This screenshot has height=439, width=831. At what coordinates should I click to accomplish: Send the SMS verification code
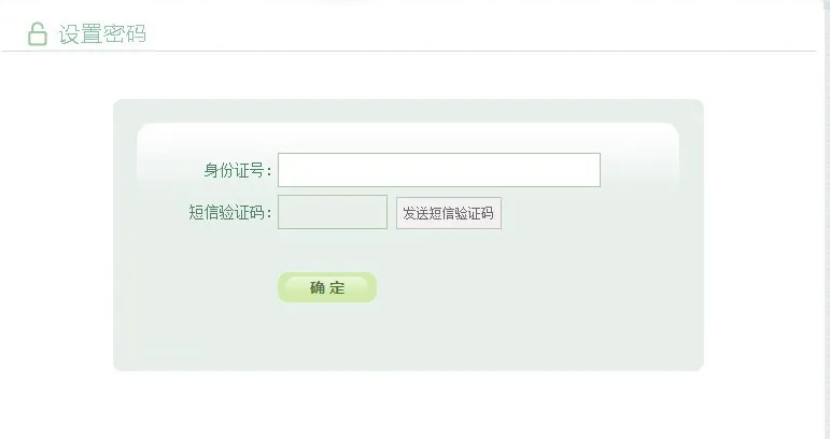(x=448, y=213)
